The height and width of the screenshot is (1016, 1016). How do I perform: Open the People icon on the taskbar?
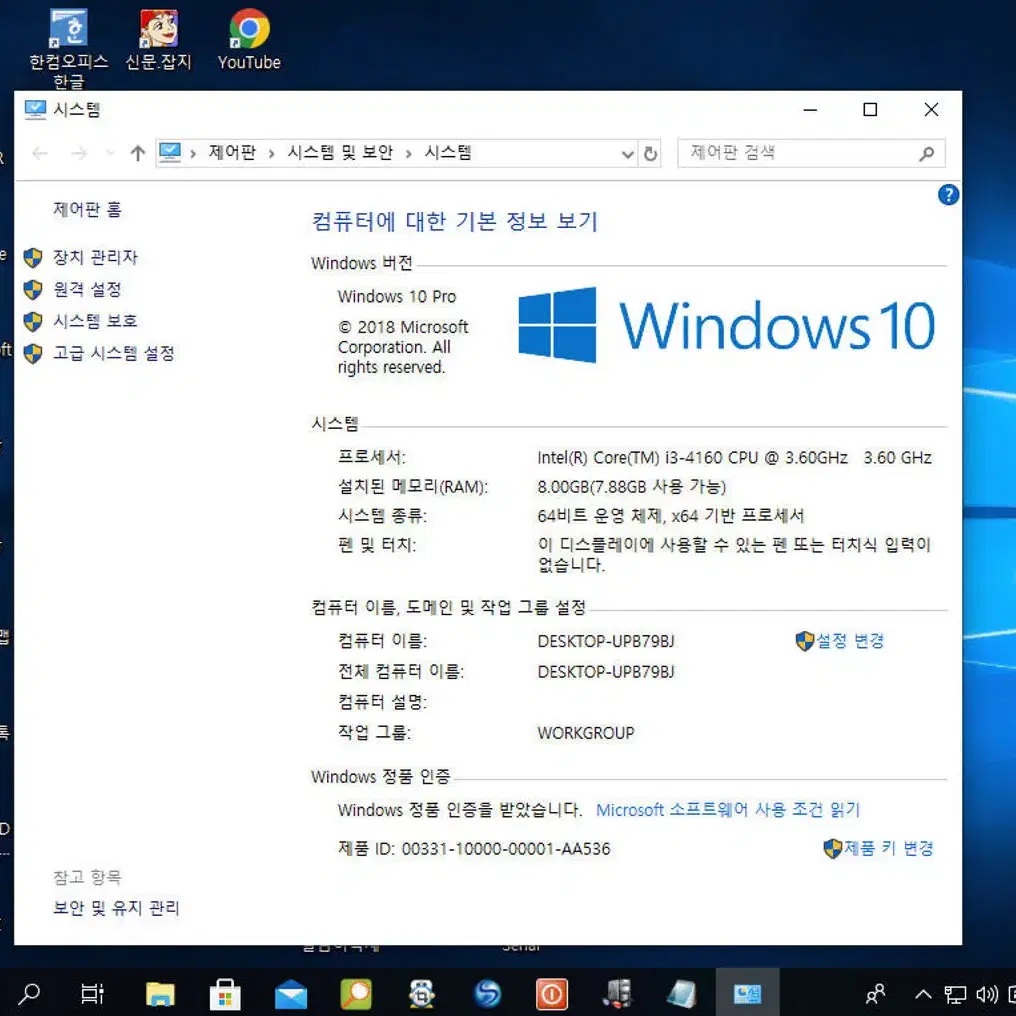875,993
